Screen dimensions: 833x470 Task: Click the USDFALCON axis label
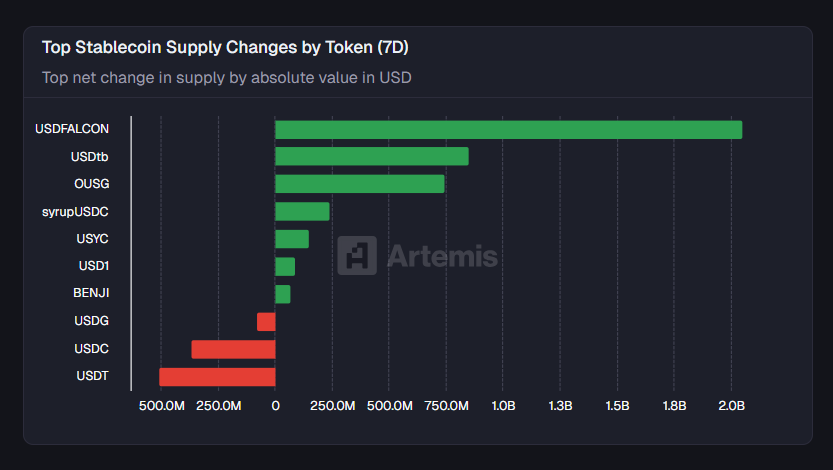[72, 129]
